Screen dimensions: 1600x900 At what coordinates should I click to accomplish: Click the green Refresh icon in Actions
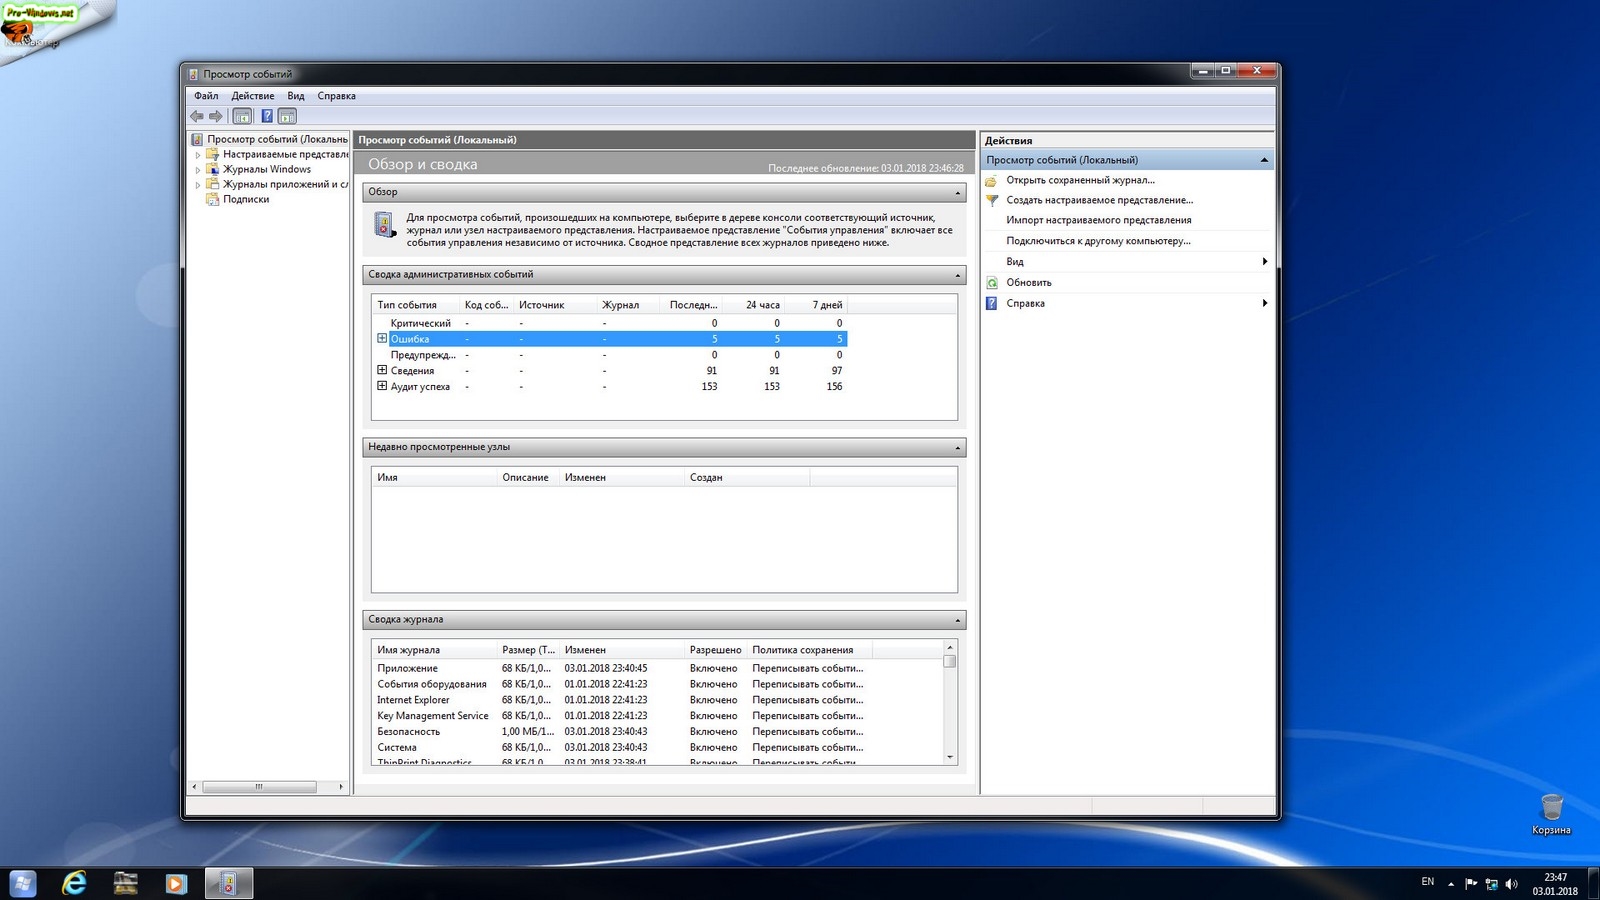click(992, 283)
